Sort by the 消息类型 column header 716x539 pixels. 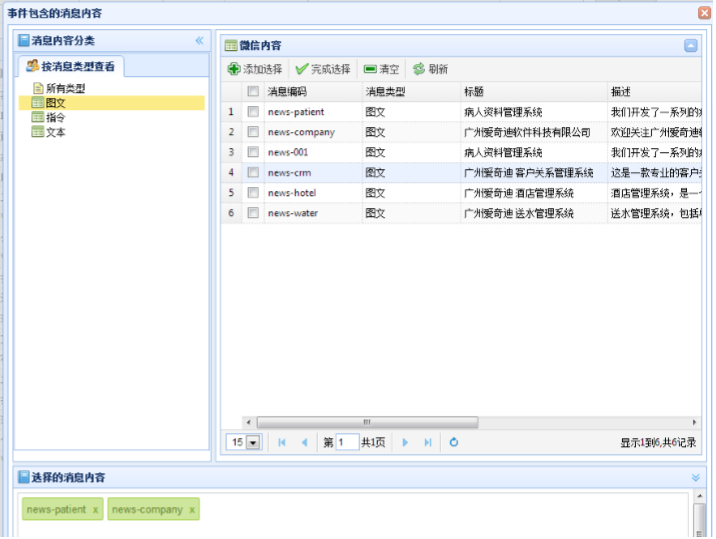pos(411,91)
